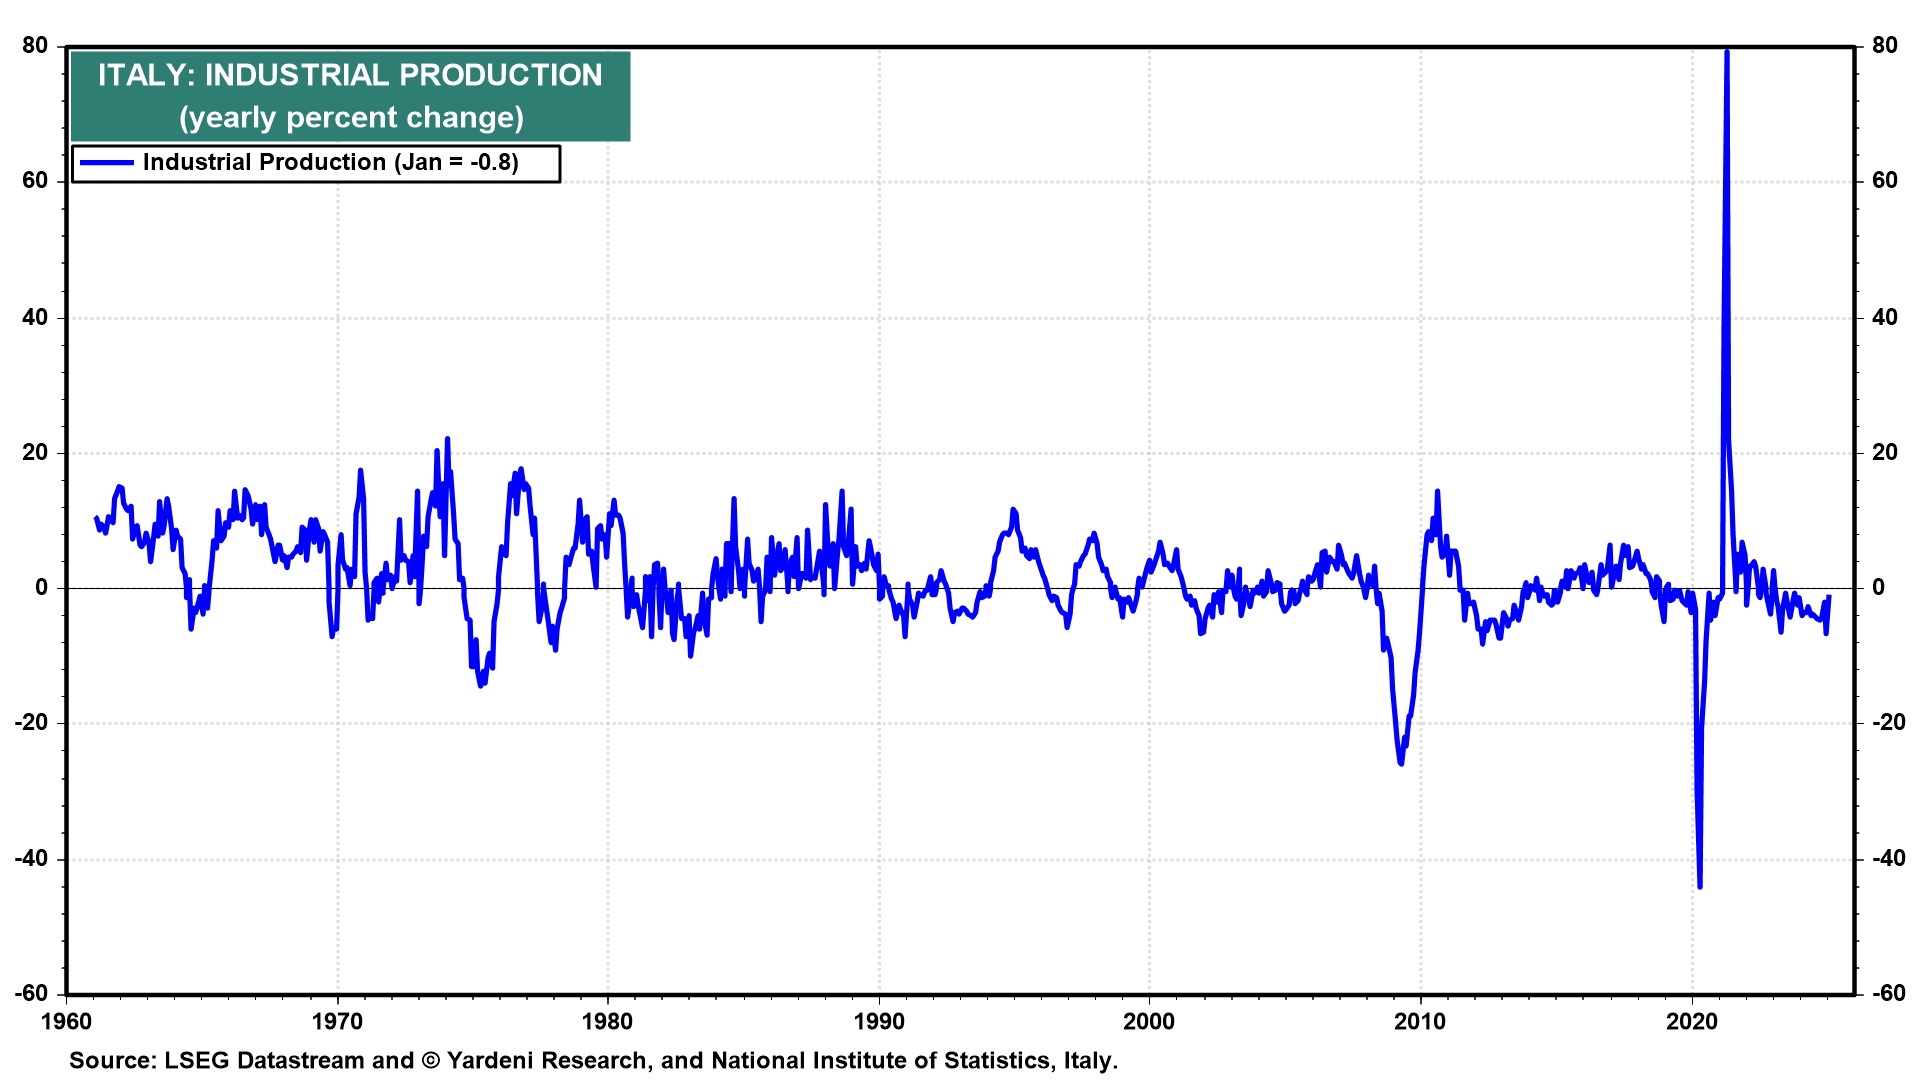Click the source attribution text at bottom
1920x1080 pixels.
pos(593,1060)
